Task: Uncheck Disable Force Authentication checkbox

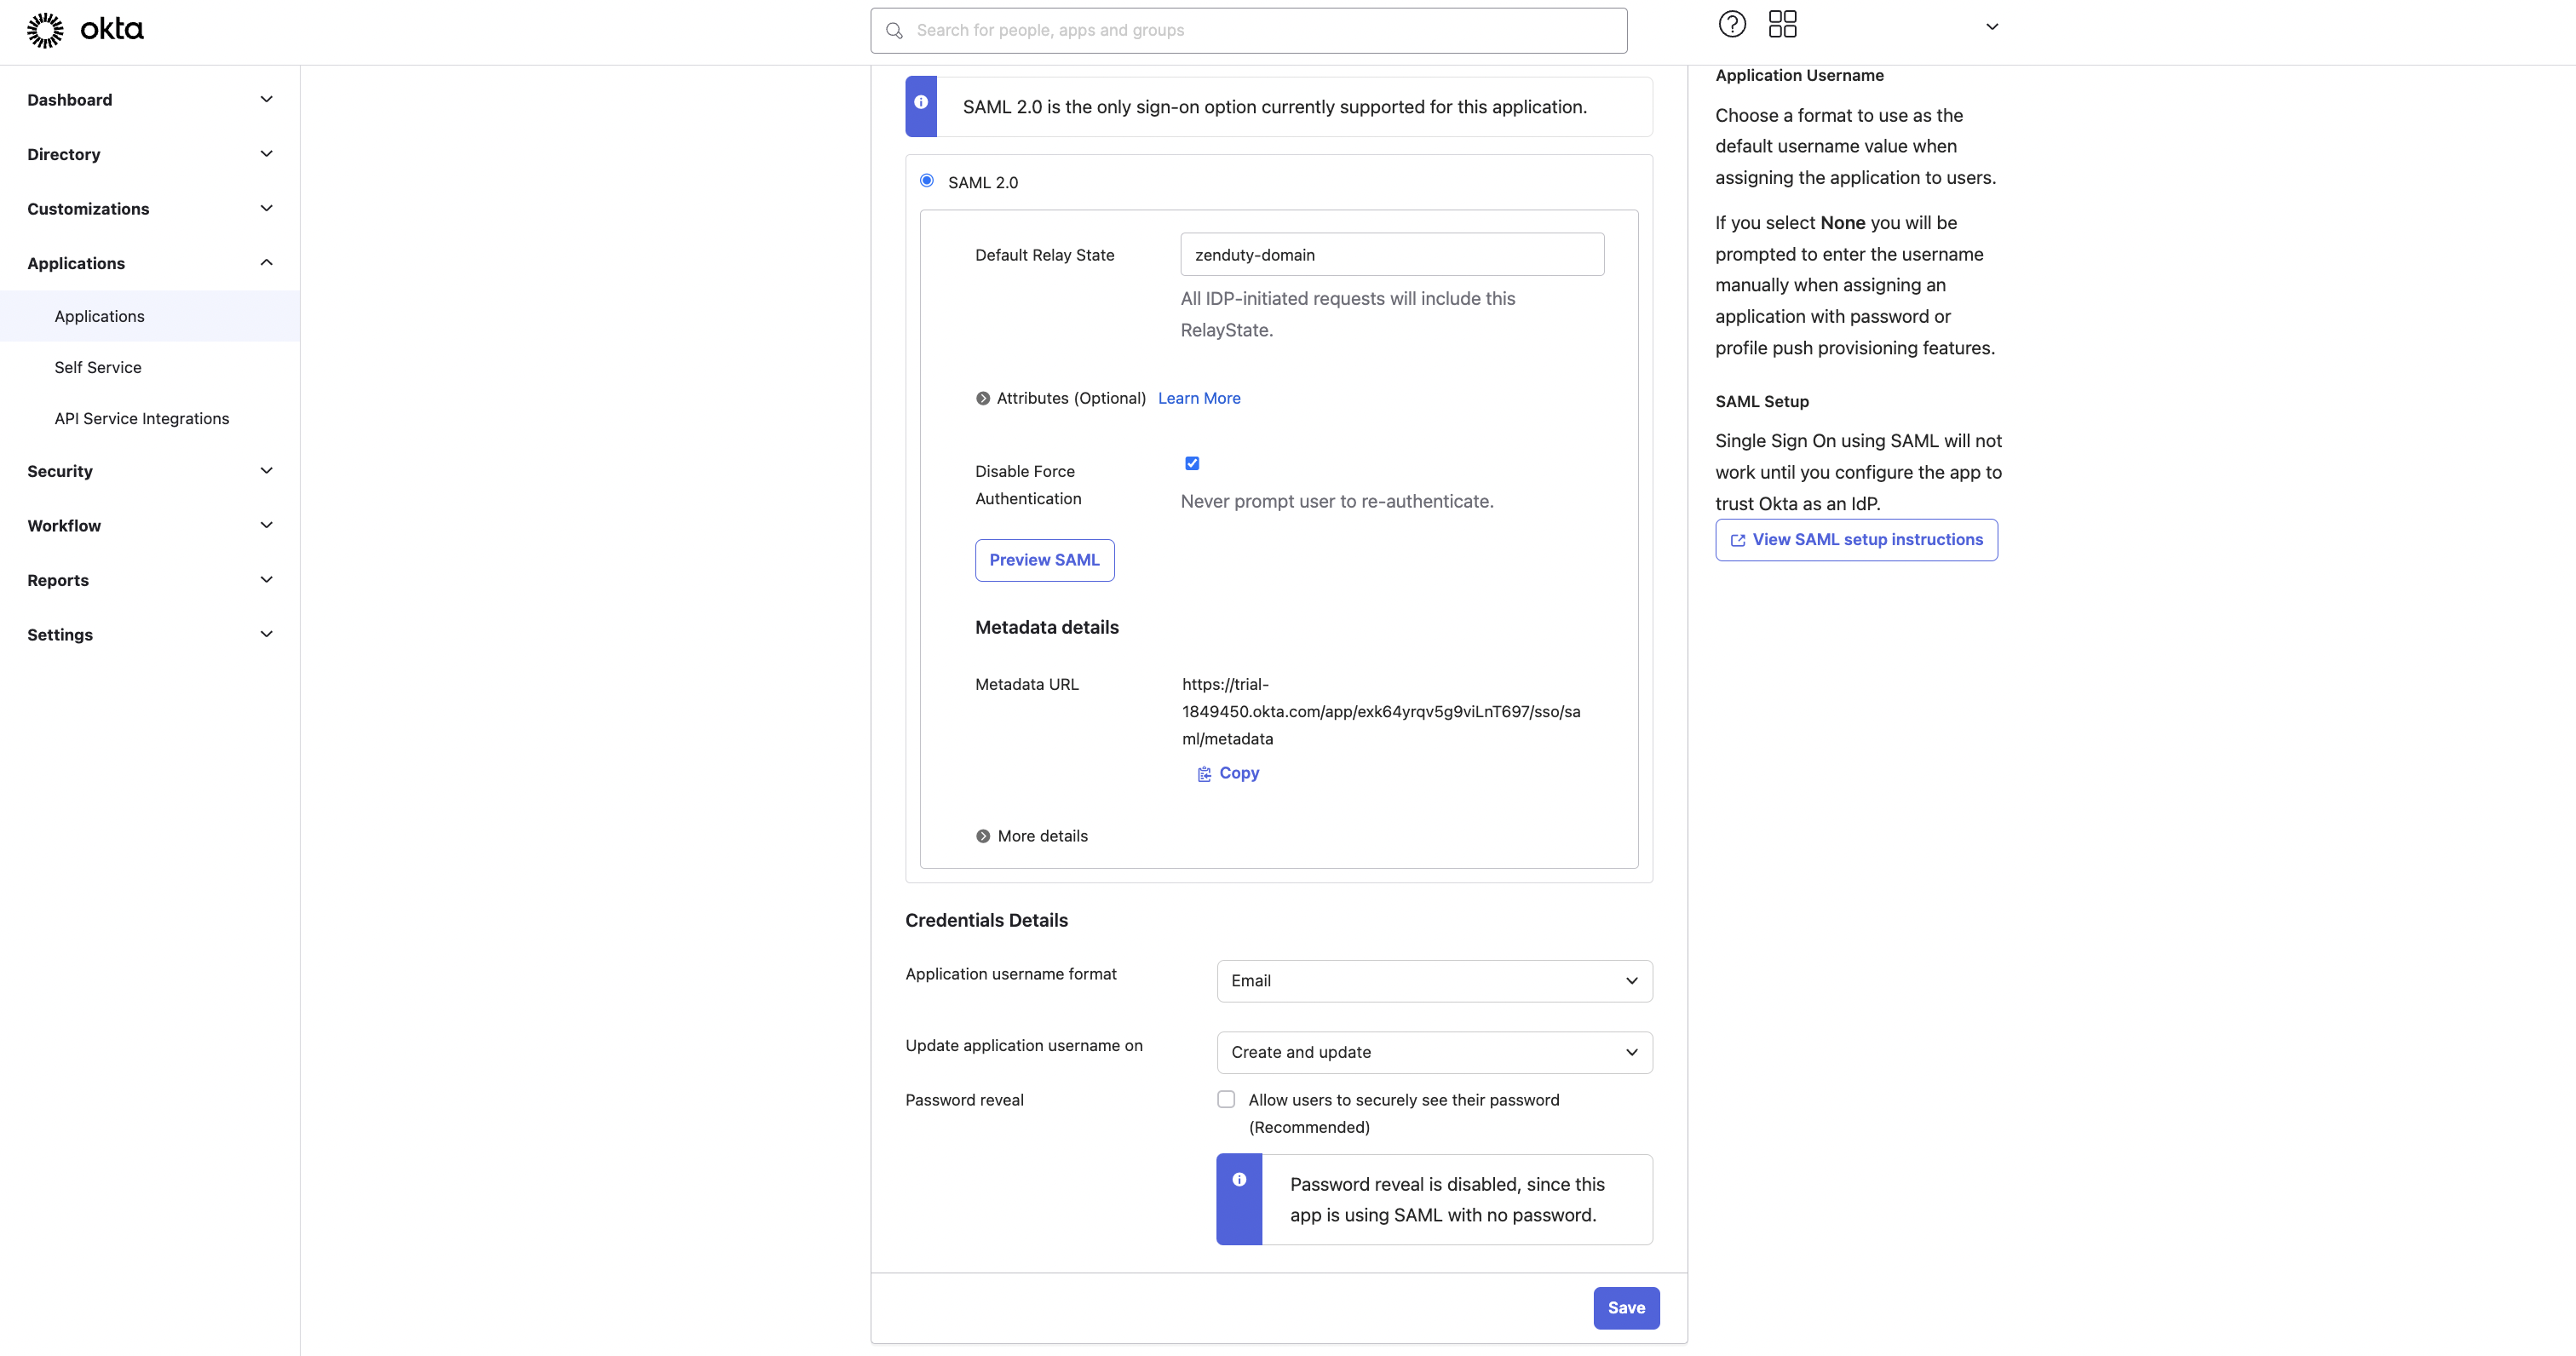Action: [x=1192, y=463]
